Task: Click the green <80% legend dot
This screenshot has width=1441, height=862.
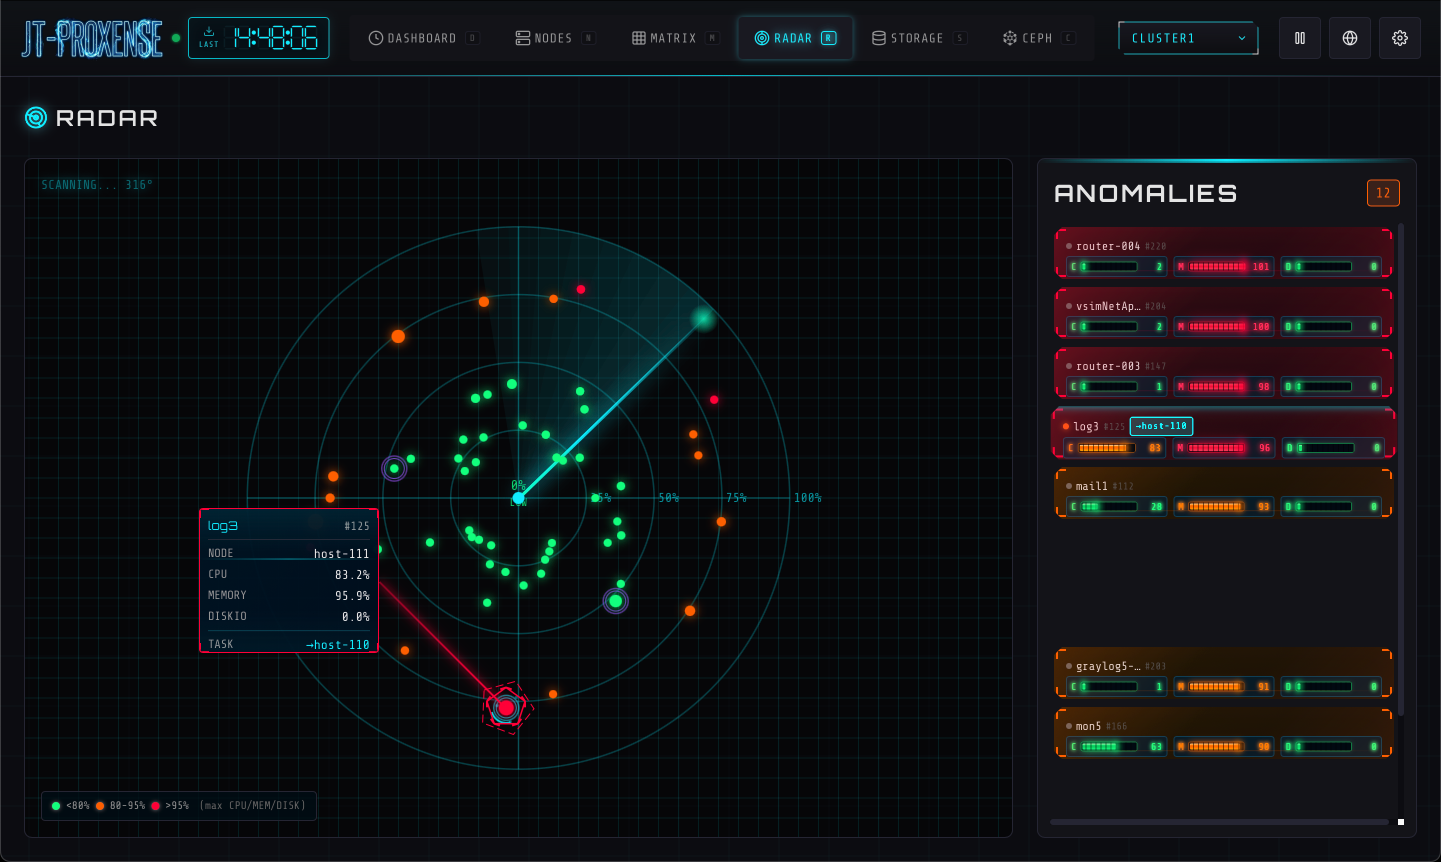Action: coord(56,806)
